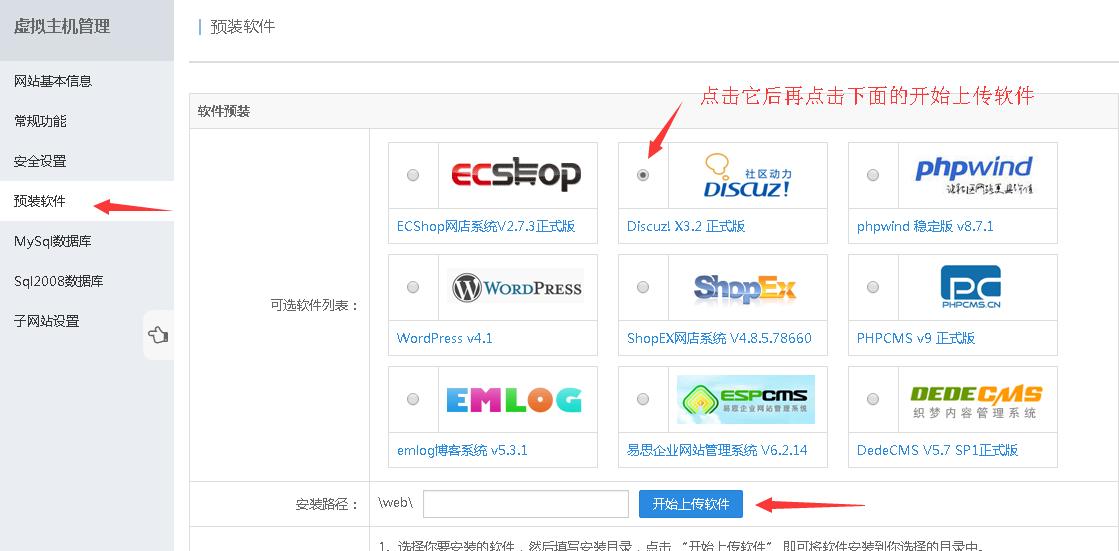Viewport: 1119px width, 551px height.
Task: Select the ESPCMS 易思 radio button
Action: click(x=643, y=399)
